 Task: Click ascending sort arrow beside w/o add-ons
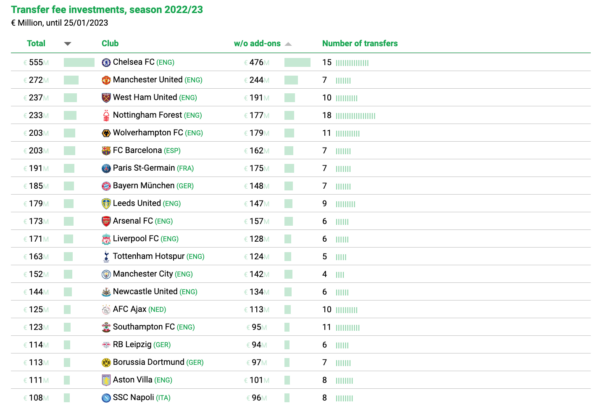click(288, 44)
